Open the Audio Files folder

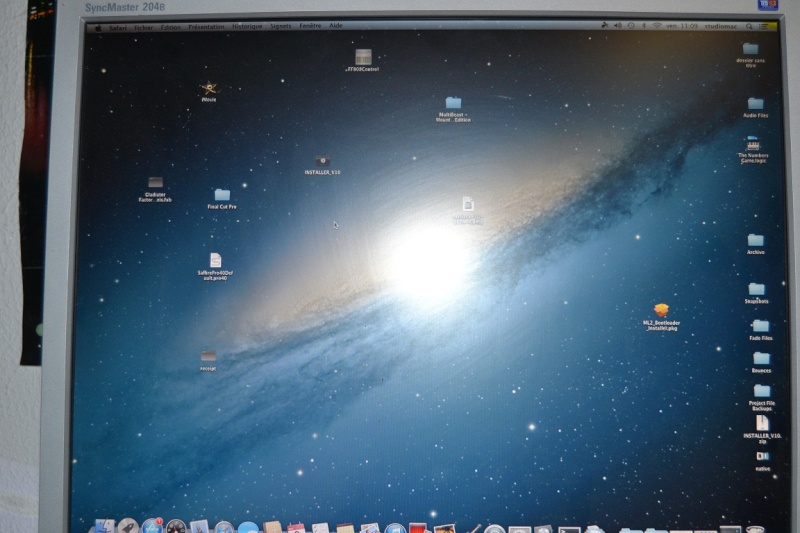tap(755, 104)
